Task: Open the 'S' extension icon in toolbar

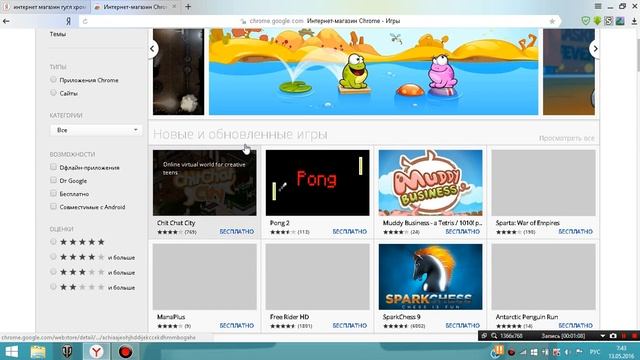Action: [609, 21]
